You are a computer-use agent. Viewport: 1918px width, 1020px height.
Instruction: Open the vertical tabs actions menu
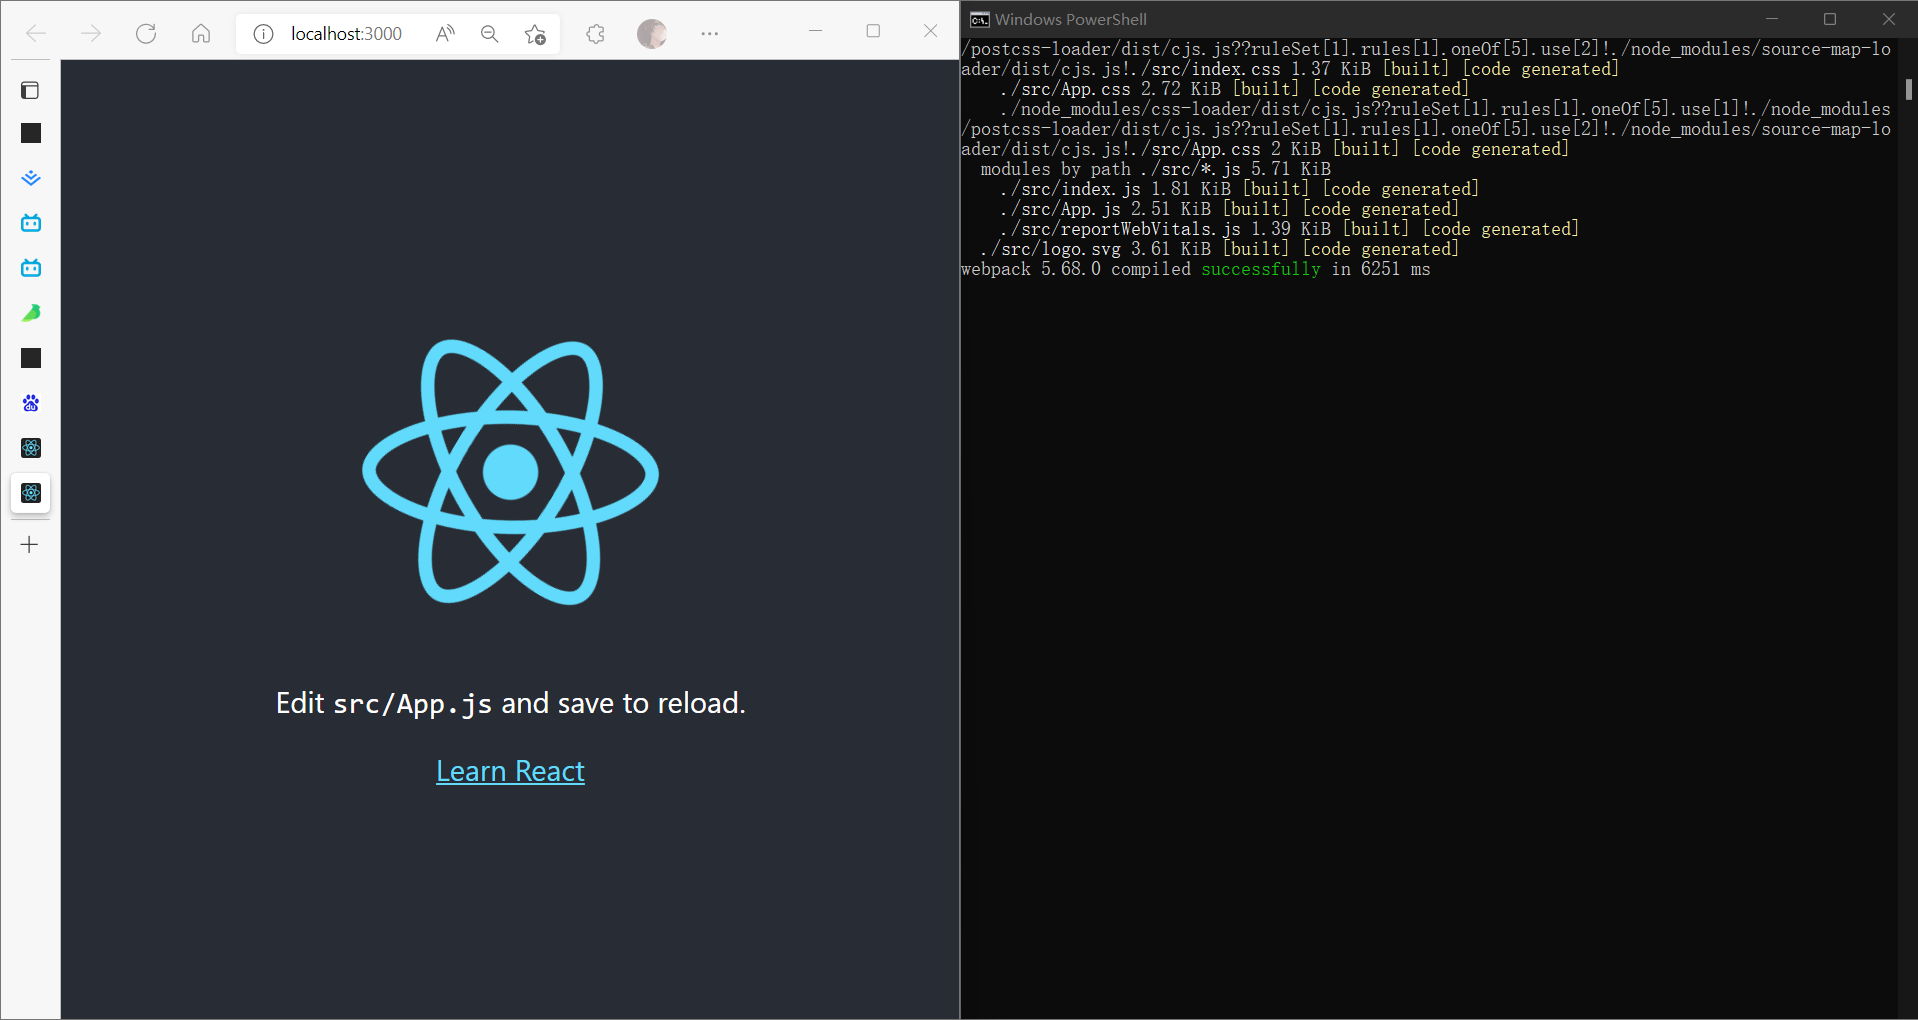(30, 90)
